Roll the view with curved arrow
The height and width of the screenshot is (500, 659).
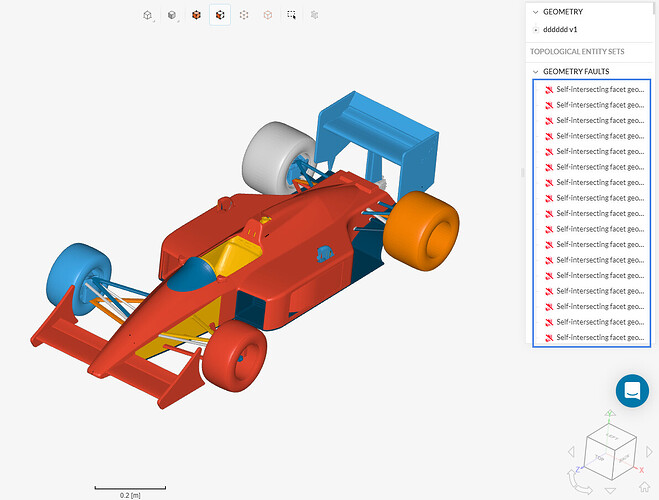tap(579, 483)
